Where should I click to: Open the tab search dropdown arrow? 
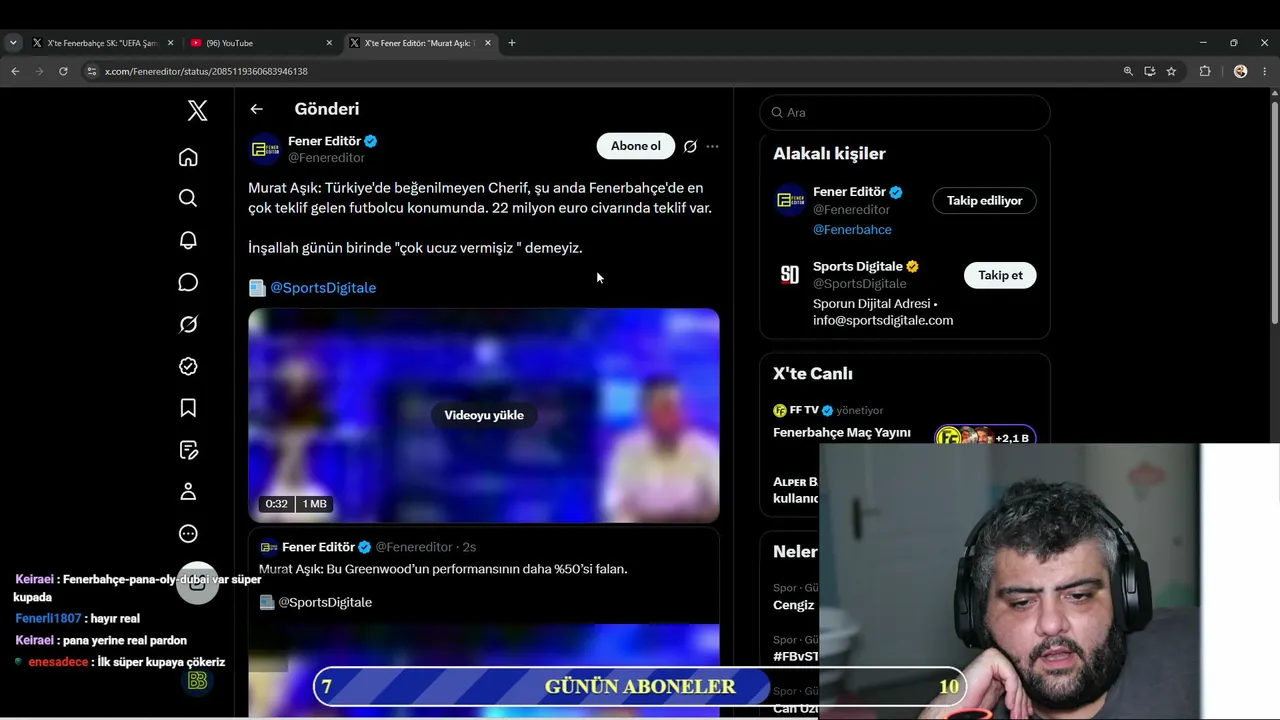(13, 43)
